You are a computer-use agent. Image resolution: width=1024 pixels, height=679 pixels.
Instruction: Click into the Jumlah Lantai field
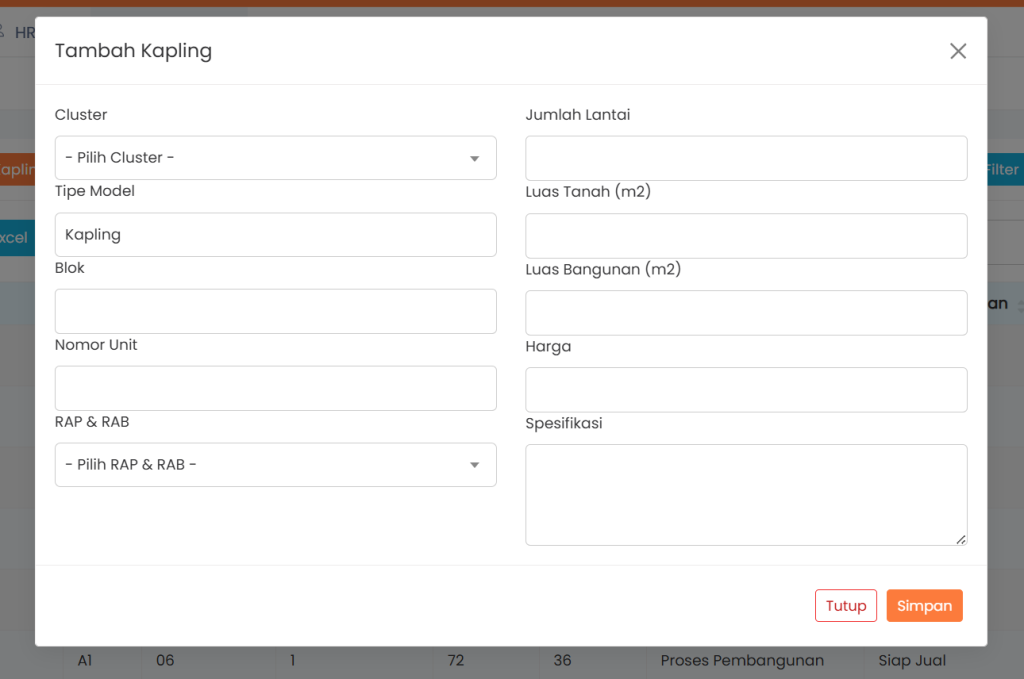(x=746, y=158)
